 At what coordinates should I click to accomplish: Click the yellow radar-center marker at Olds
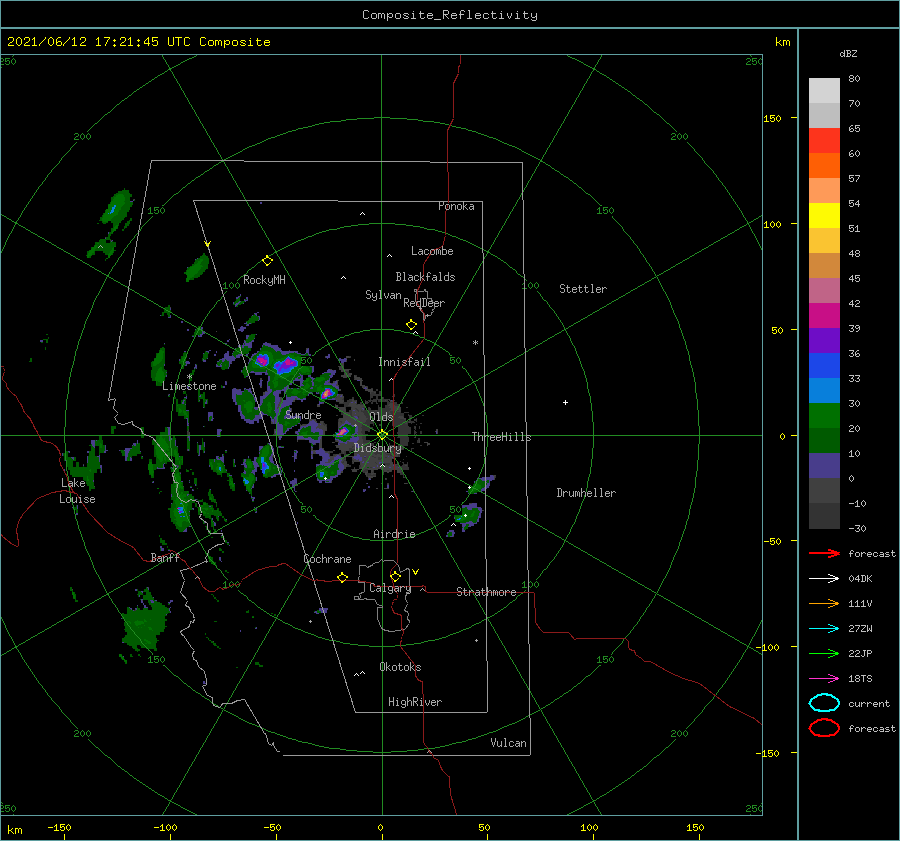click(382, 435)
